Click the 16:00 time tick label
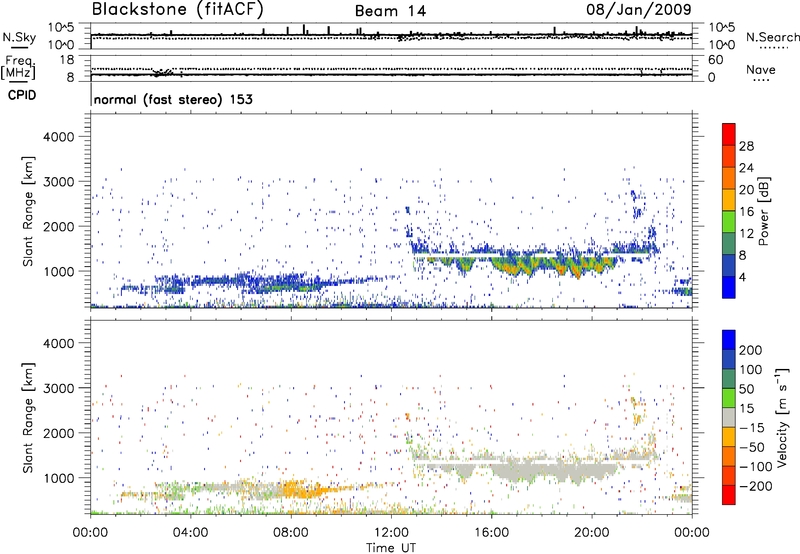800x554 pixels. click(491, 533)
